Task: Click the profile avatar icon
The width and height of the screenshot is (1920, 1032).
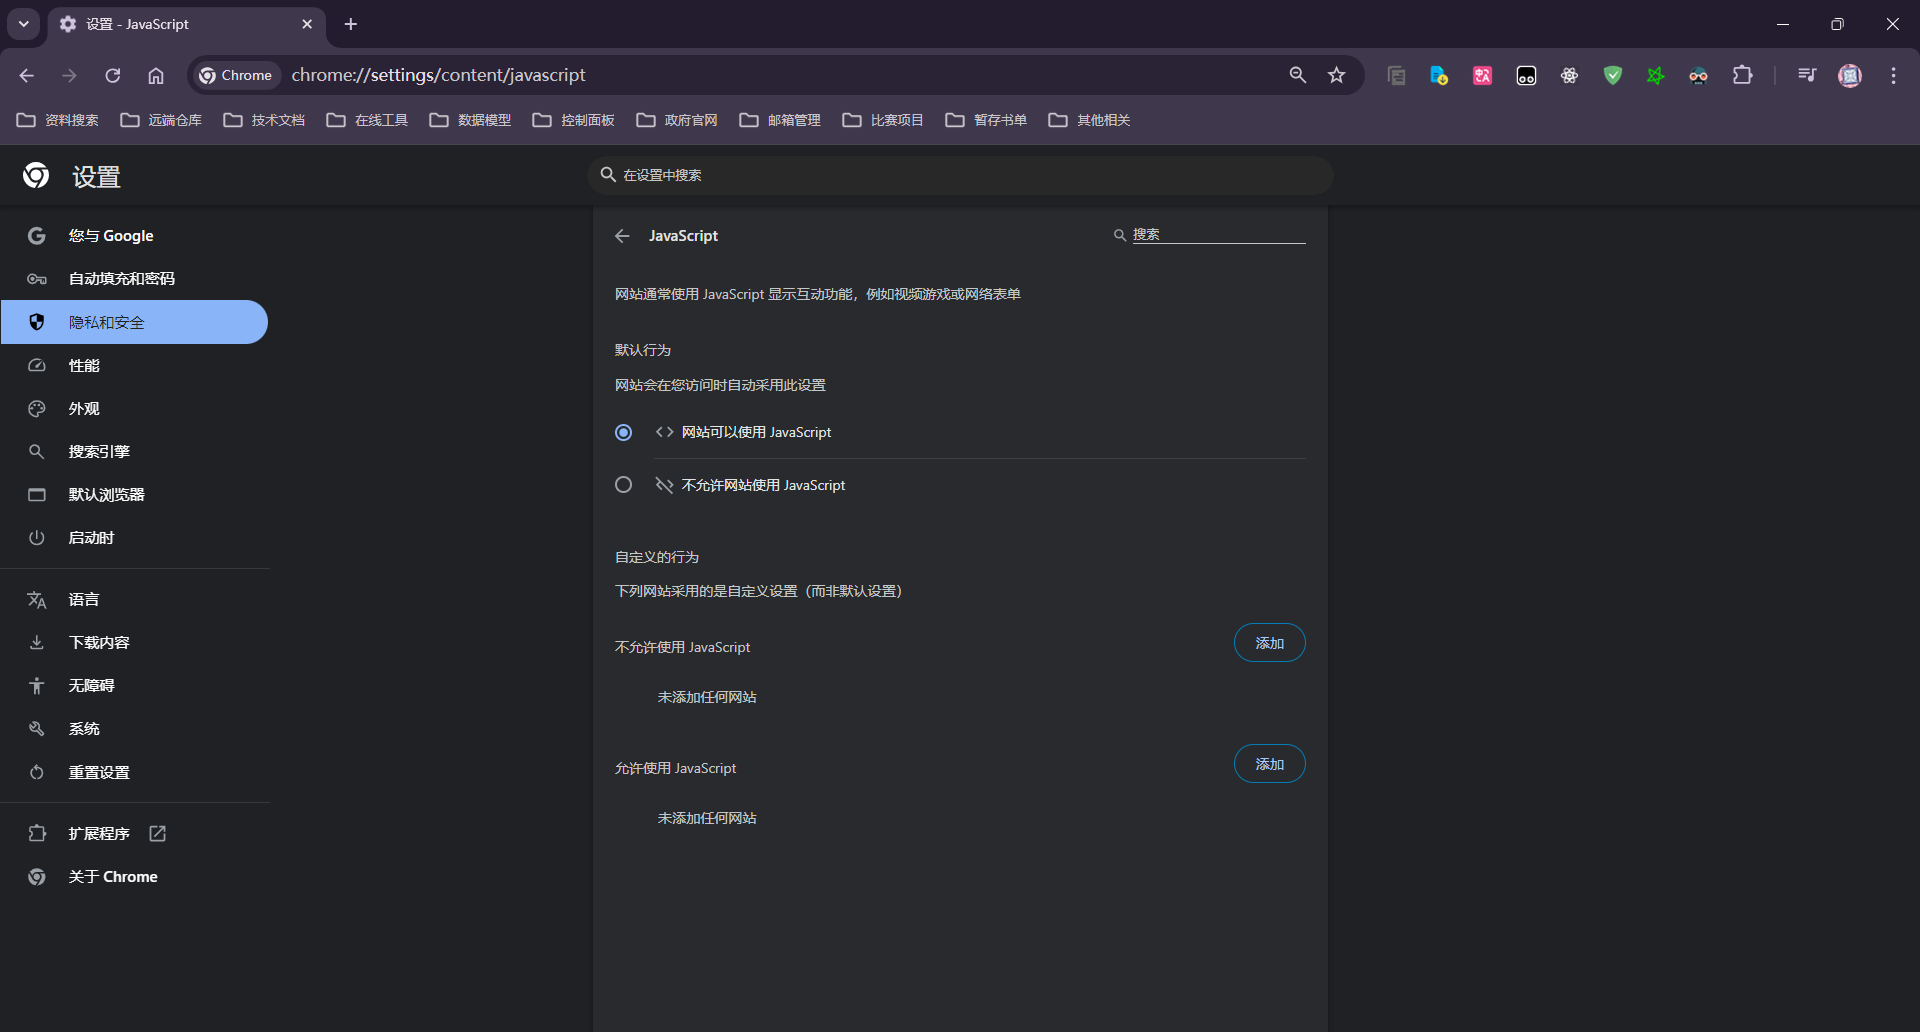Action: (x=1849, y=75)
